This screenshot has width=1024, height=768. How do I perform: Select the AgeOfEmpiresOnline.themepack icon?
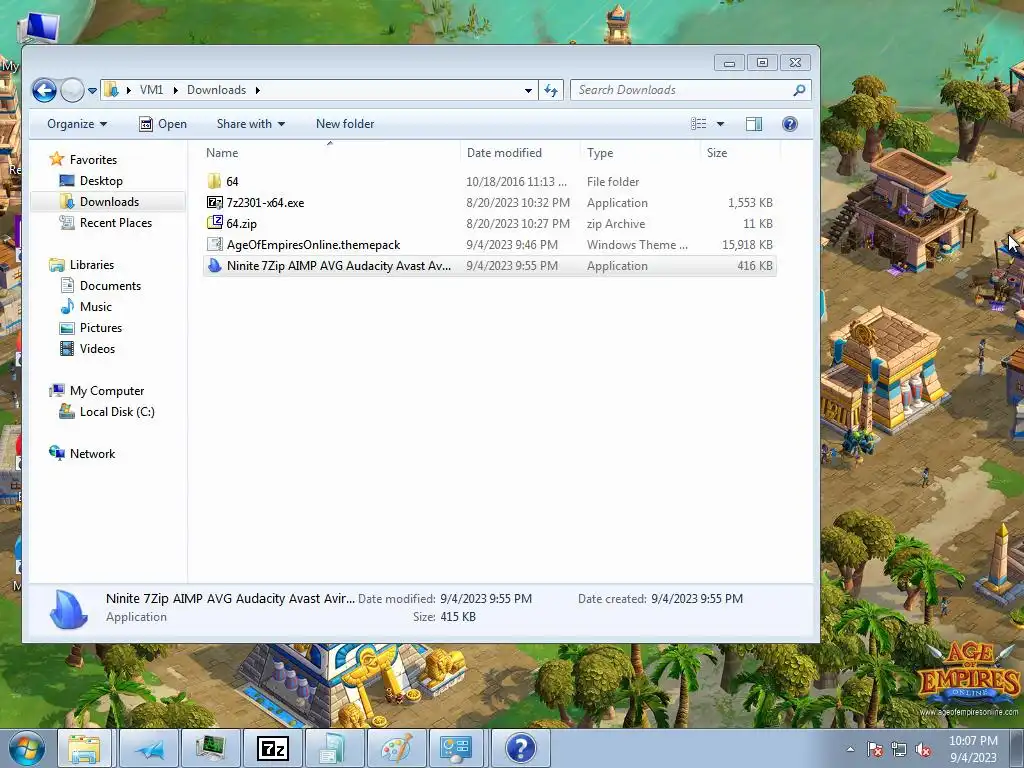[214, 244]
